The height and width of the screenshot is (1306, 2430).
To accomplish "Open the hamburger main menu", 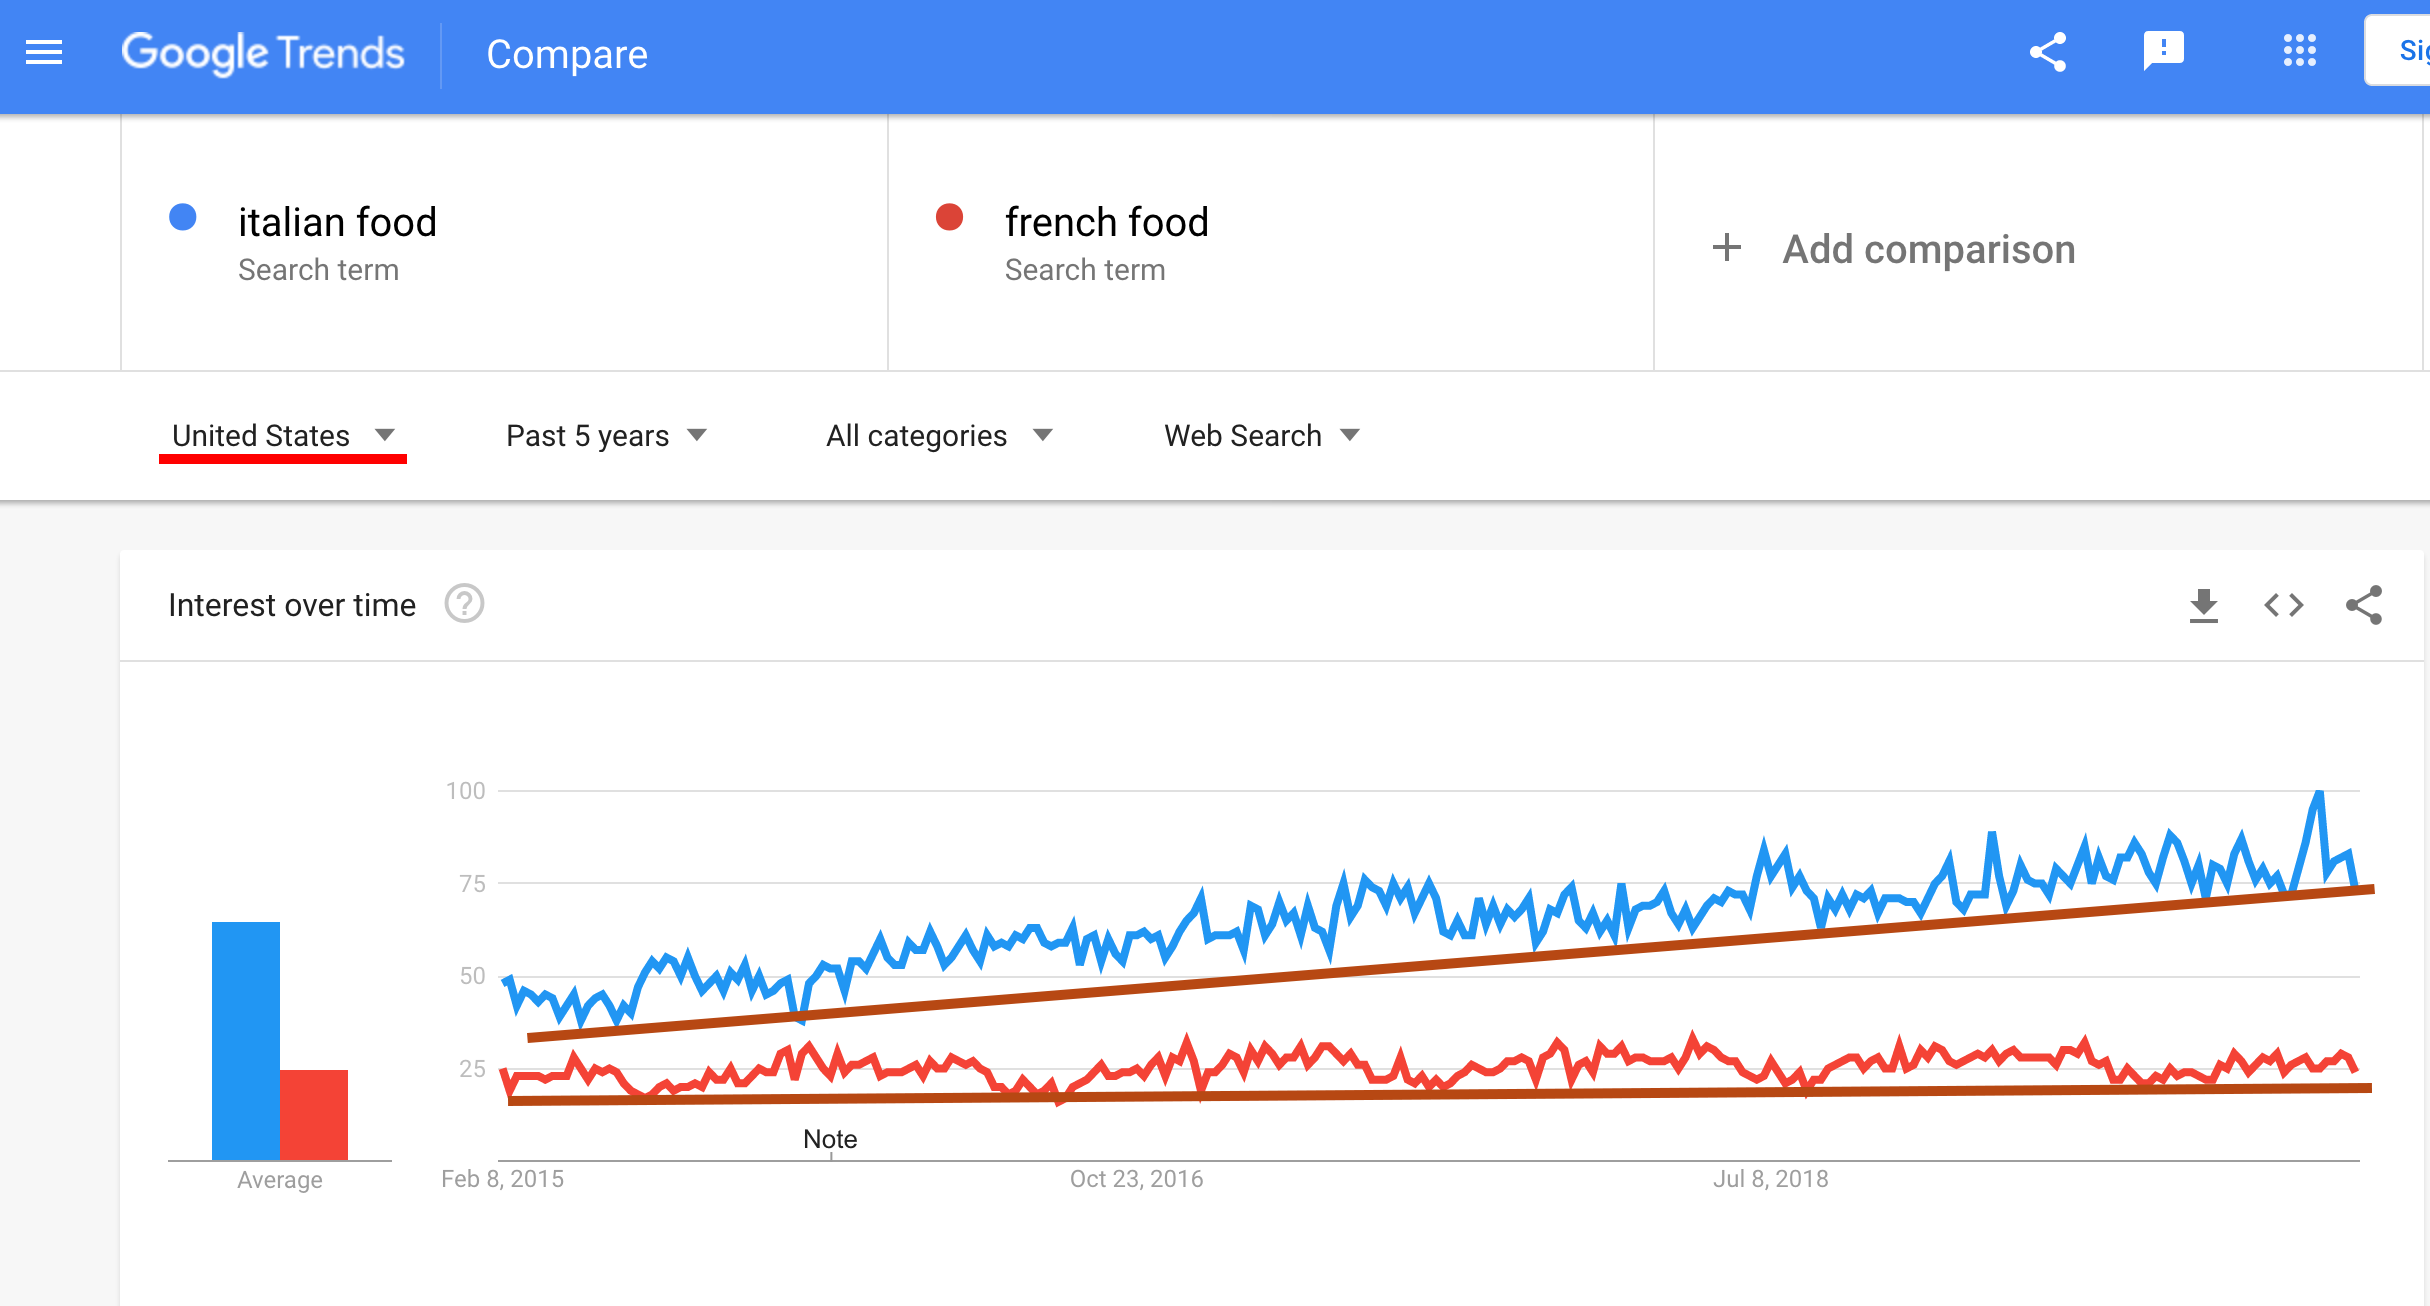I will [44, 52].
